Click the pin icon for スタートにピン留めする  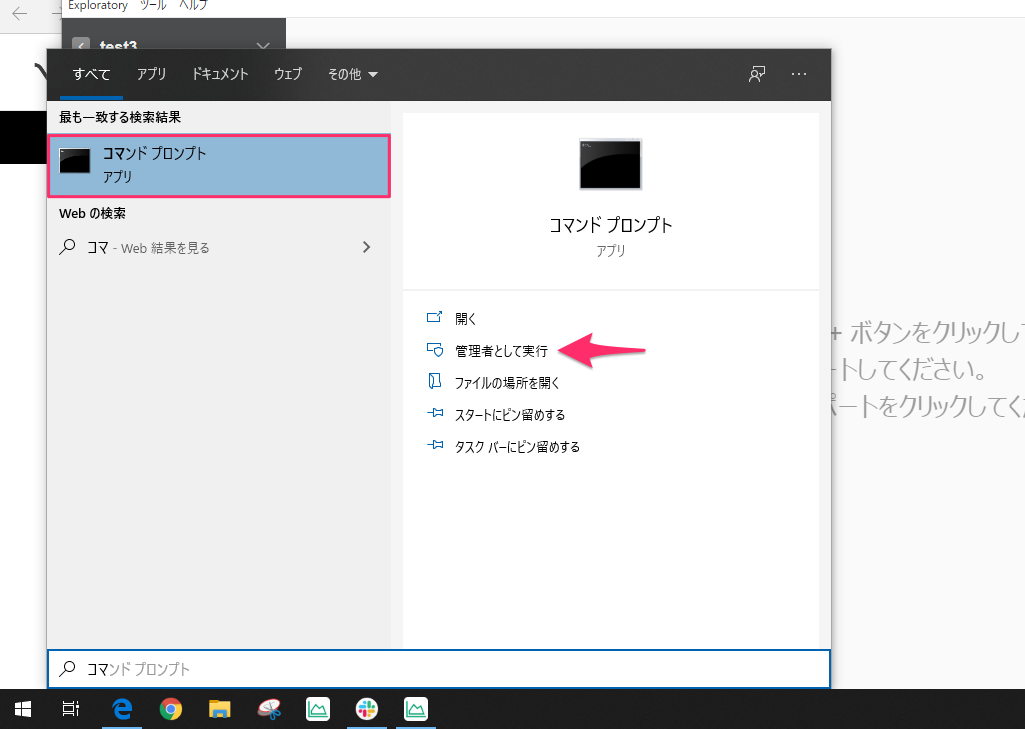(x=435, y=413)
